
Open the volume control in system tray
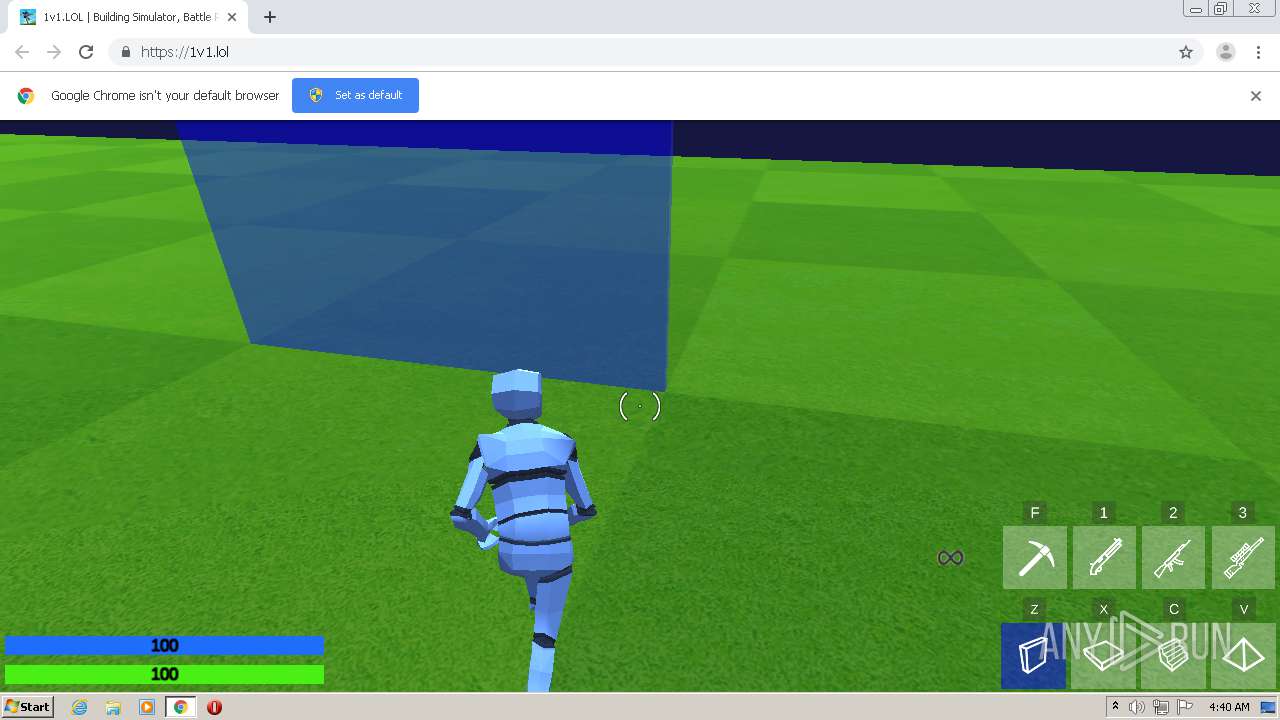1137,707
